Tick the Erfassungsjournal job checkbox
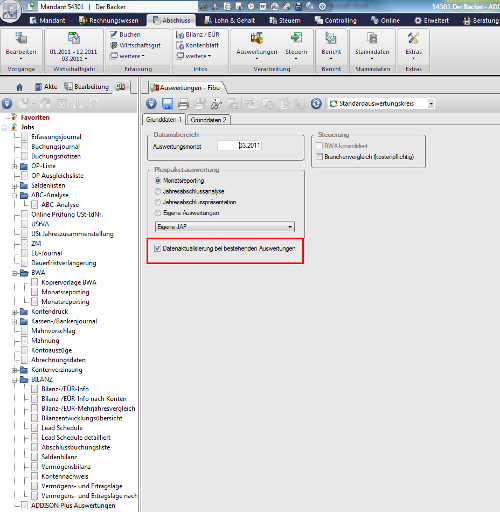500x512 pixels. tap(24, 137)
